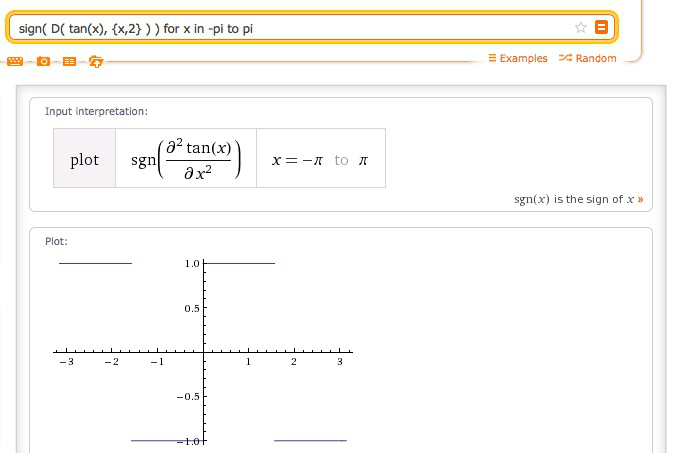Open the Examples link

[523, 59]
